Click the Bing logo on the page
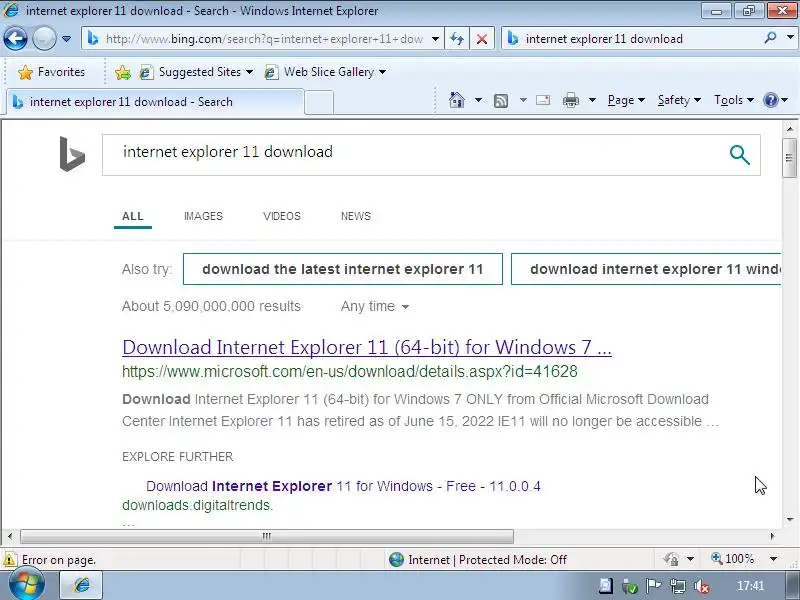The image size is (800, 600). point(72,154)
